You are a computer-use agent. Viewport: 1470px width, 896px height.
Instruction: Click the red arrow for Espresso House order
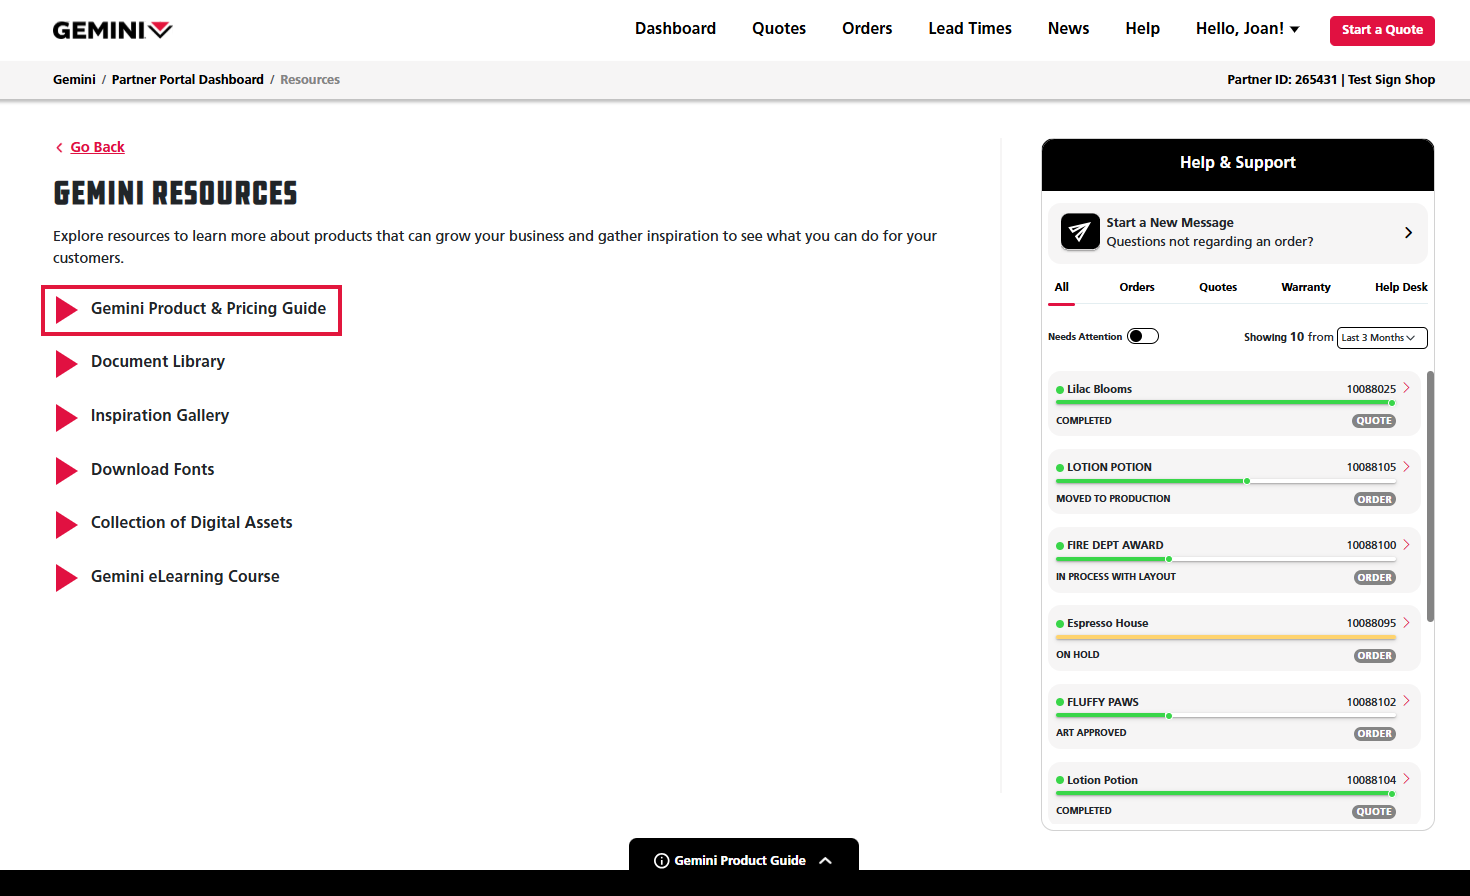(x=1406, y=622)
